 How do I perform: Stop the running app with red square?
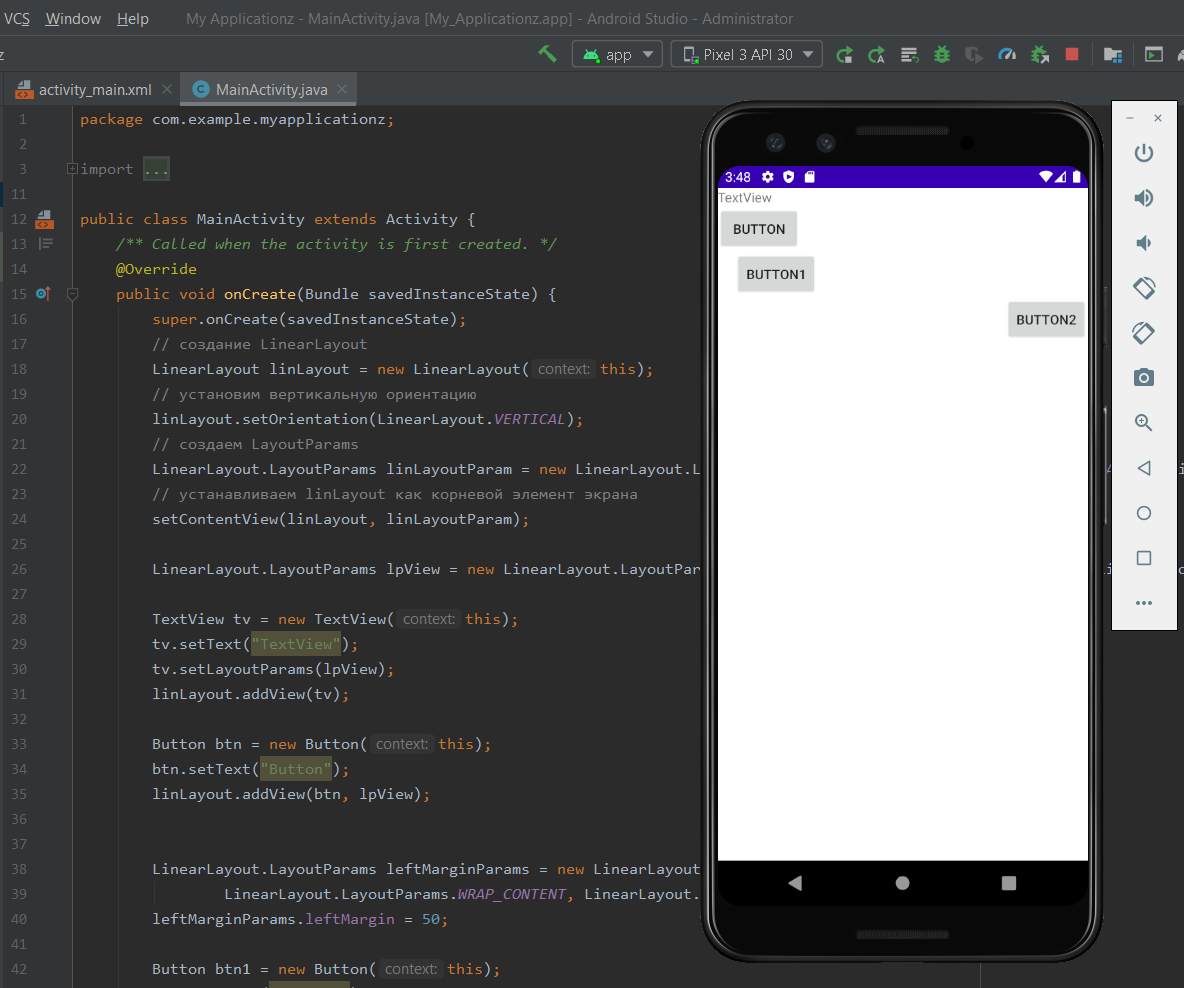click(x=1072, y=54)
